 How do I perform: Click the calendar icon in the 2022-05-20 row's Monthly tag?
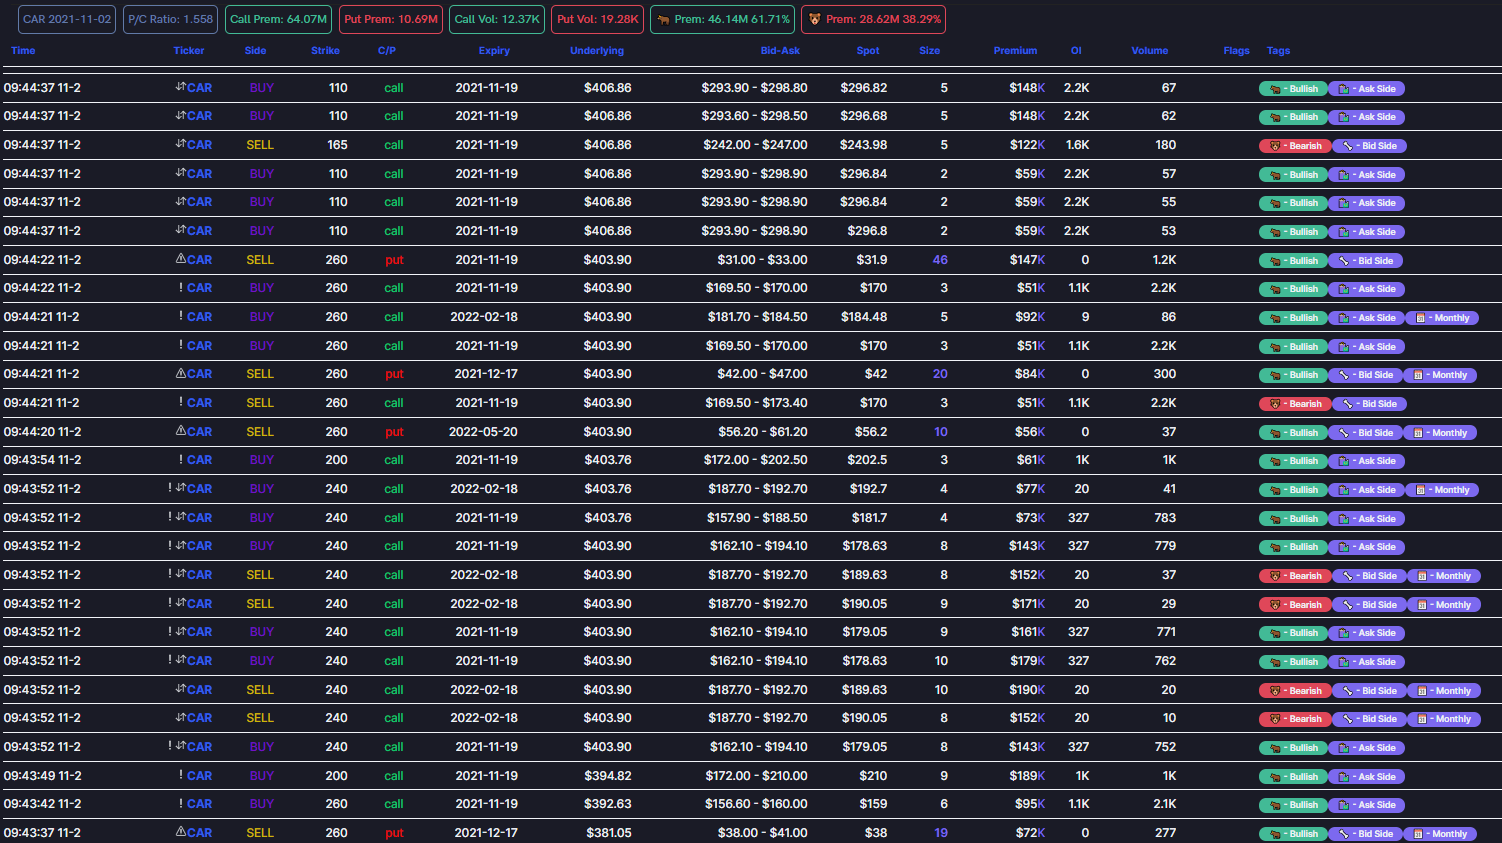point(1418,433)
